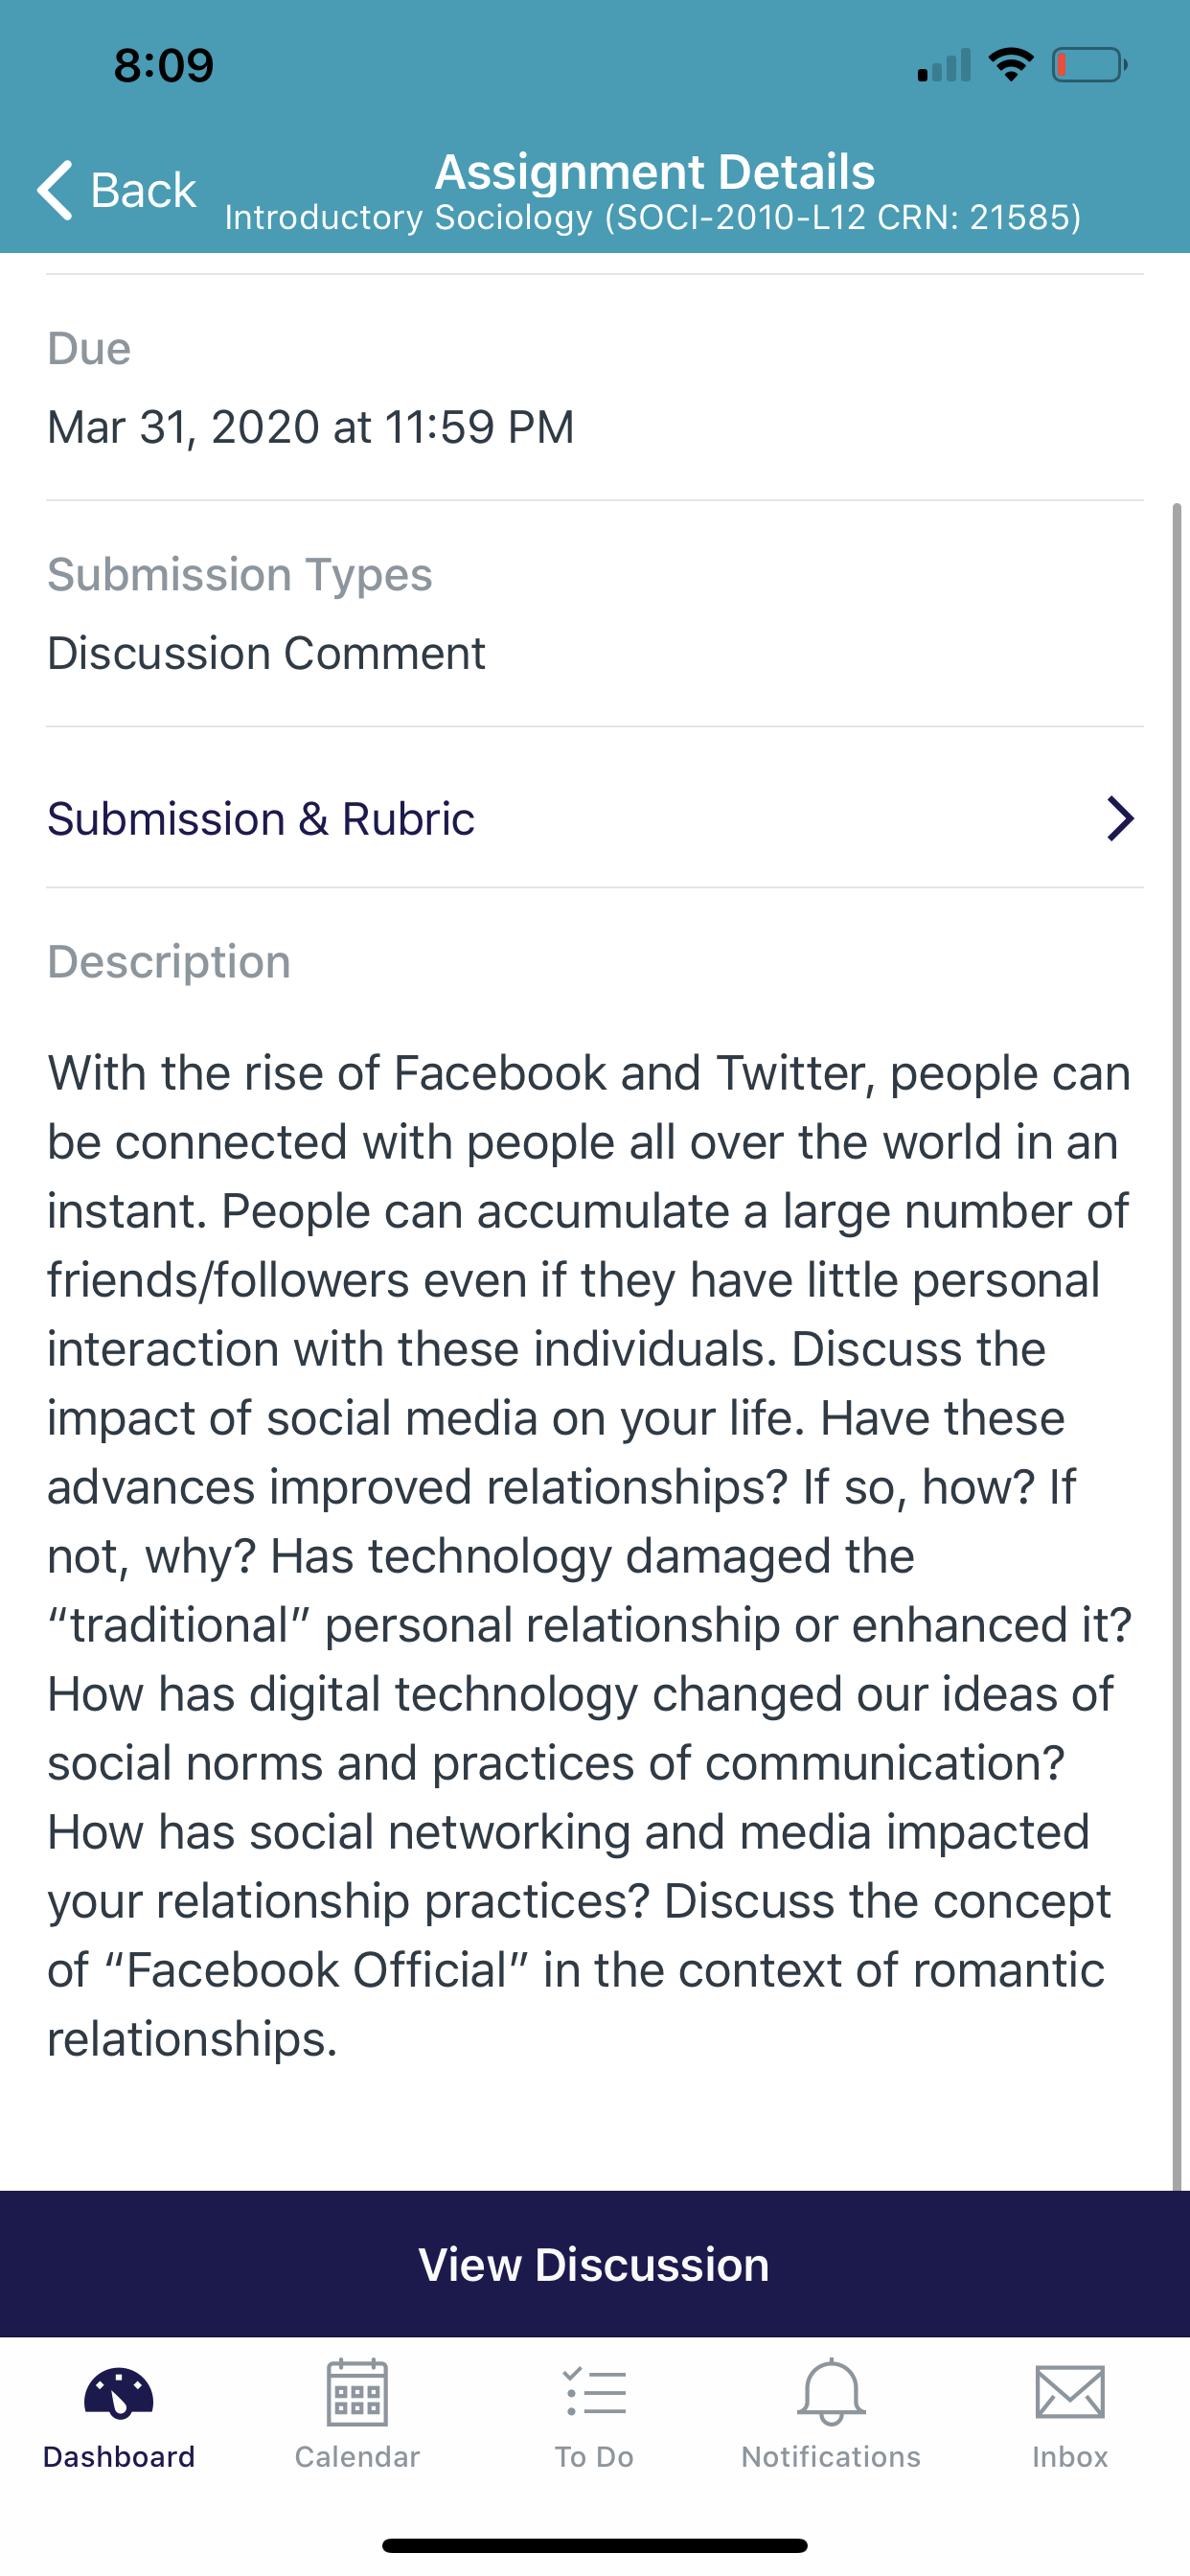Open the Dashboard gauge icon

[x=119, y=2393]
